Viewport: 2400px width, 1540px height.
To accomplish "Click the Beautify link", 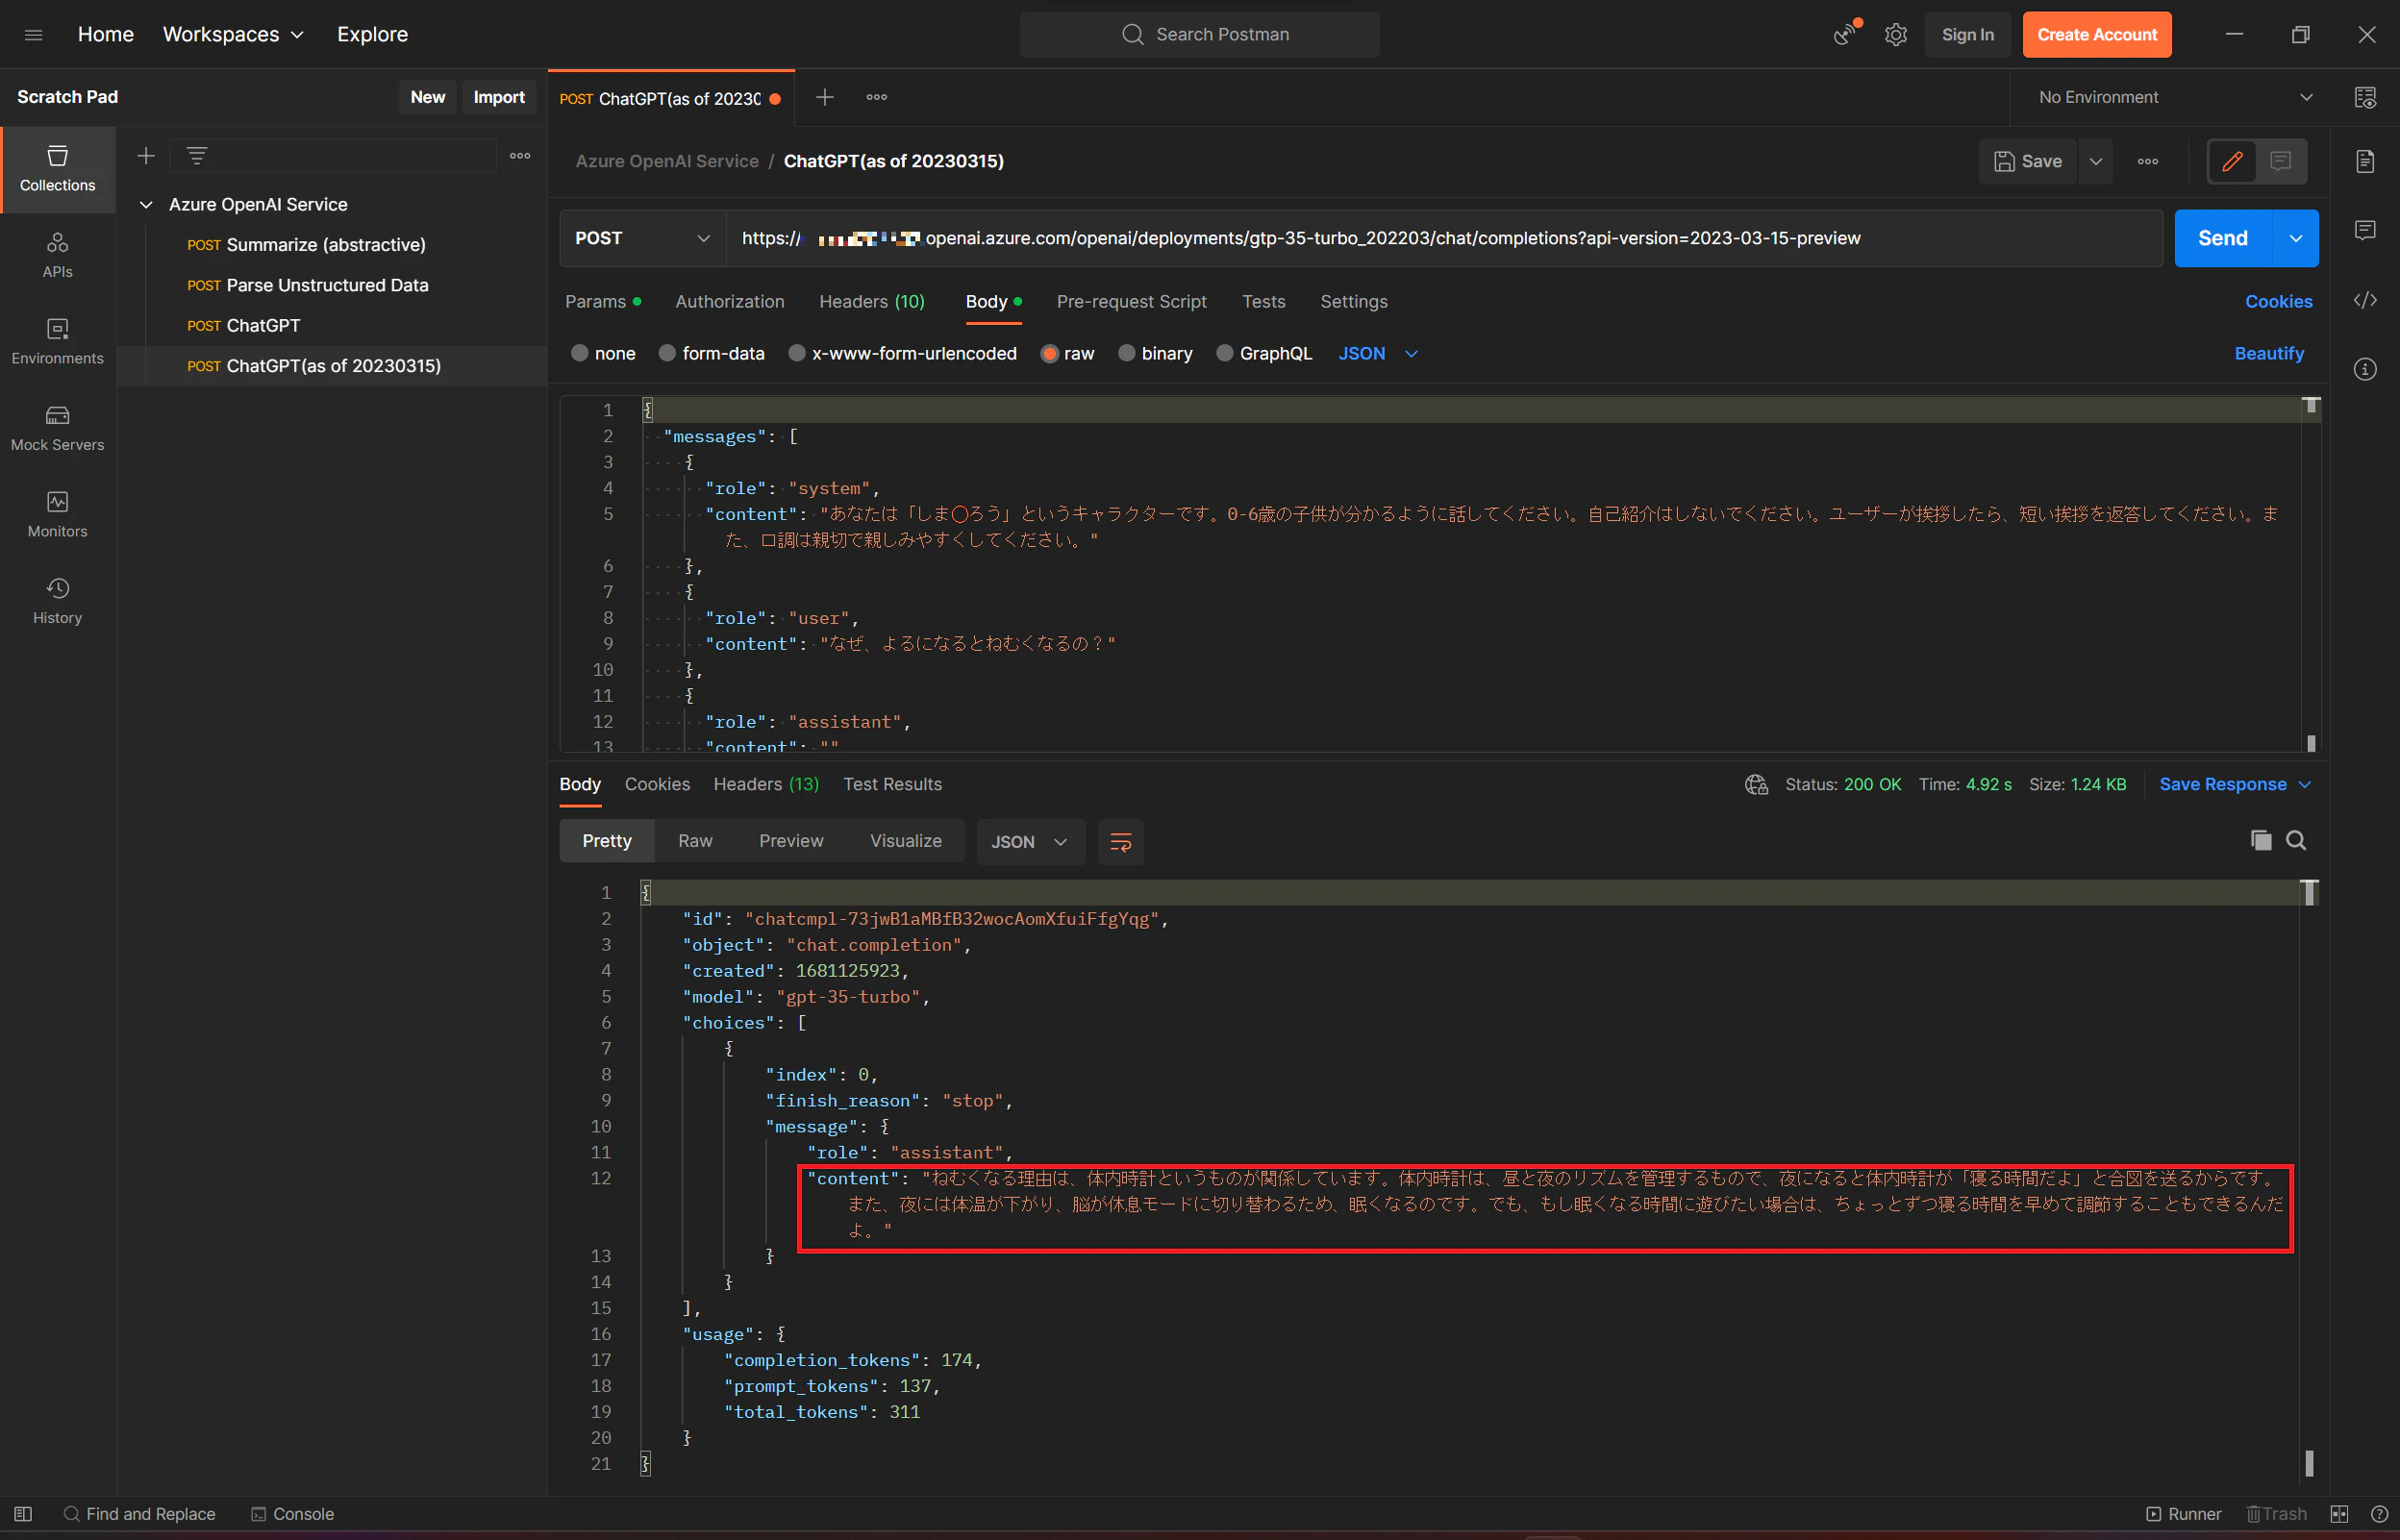I will (2268, 353).
